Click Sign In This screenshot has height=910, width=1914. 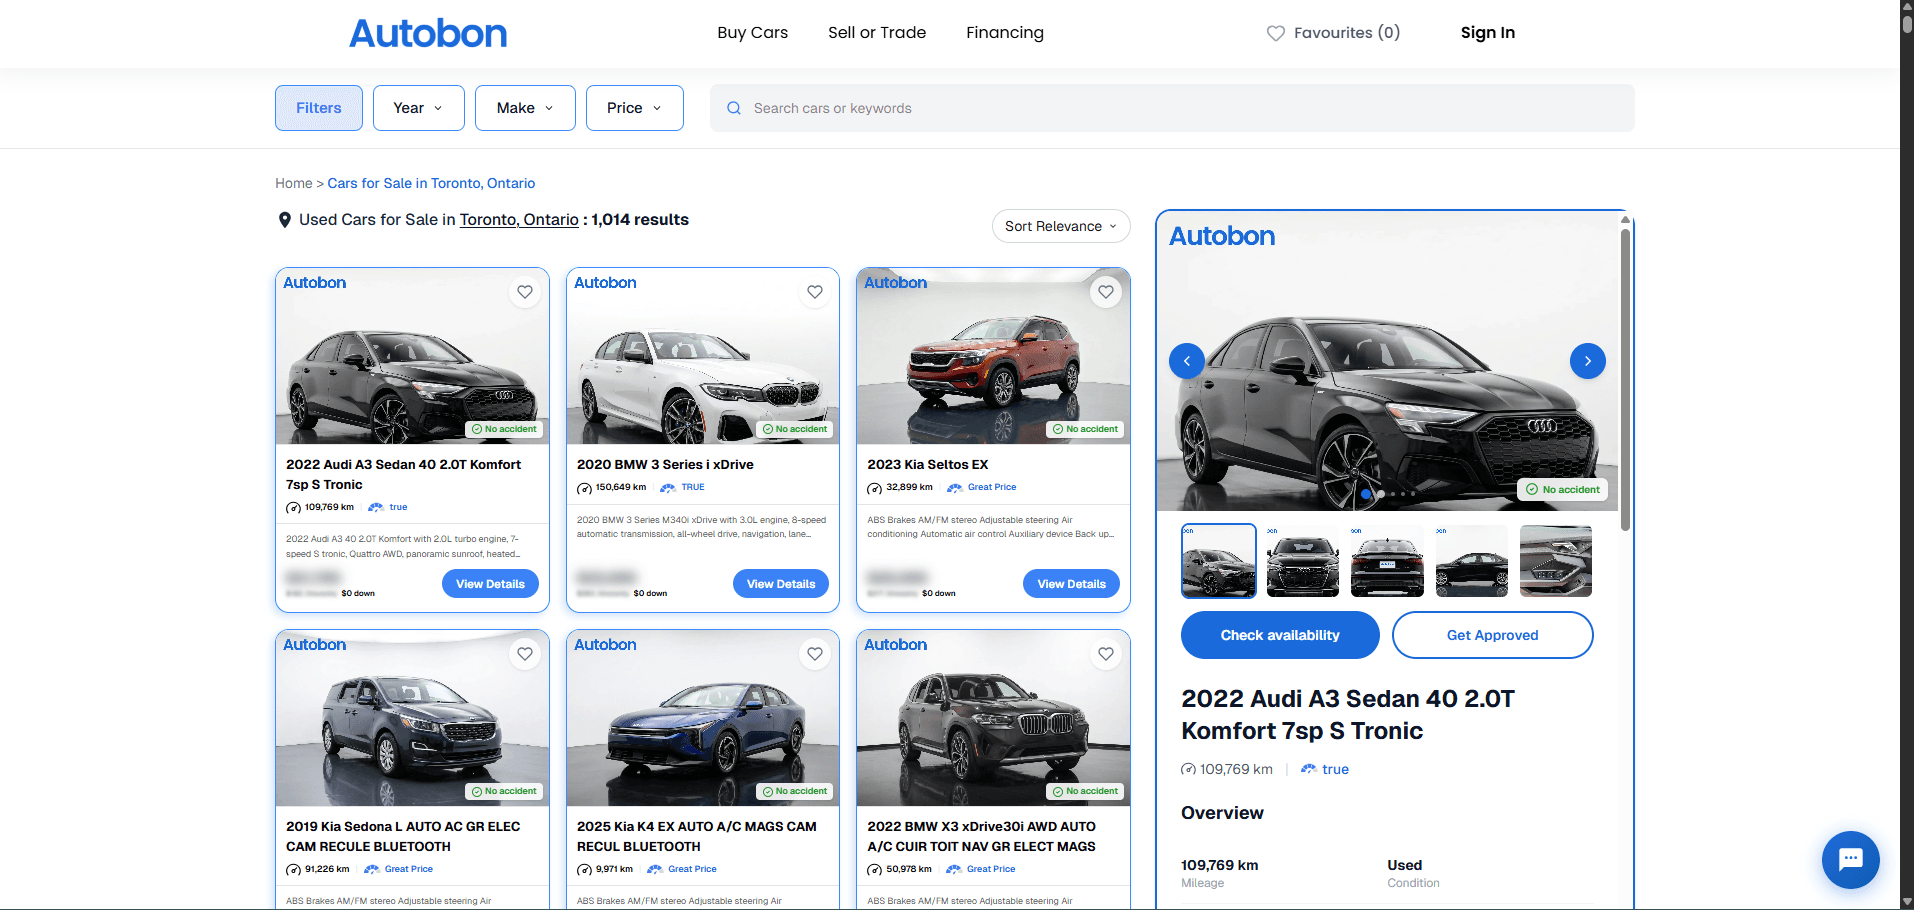pos(1488,32)
